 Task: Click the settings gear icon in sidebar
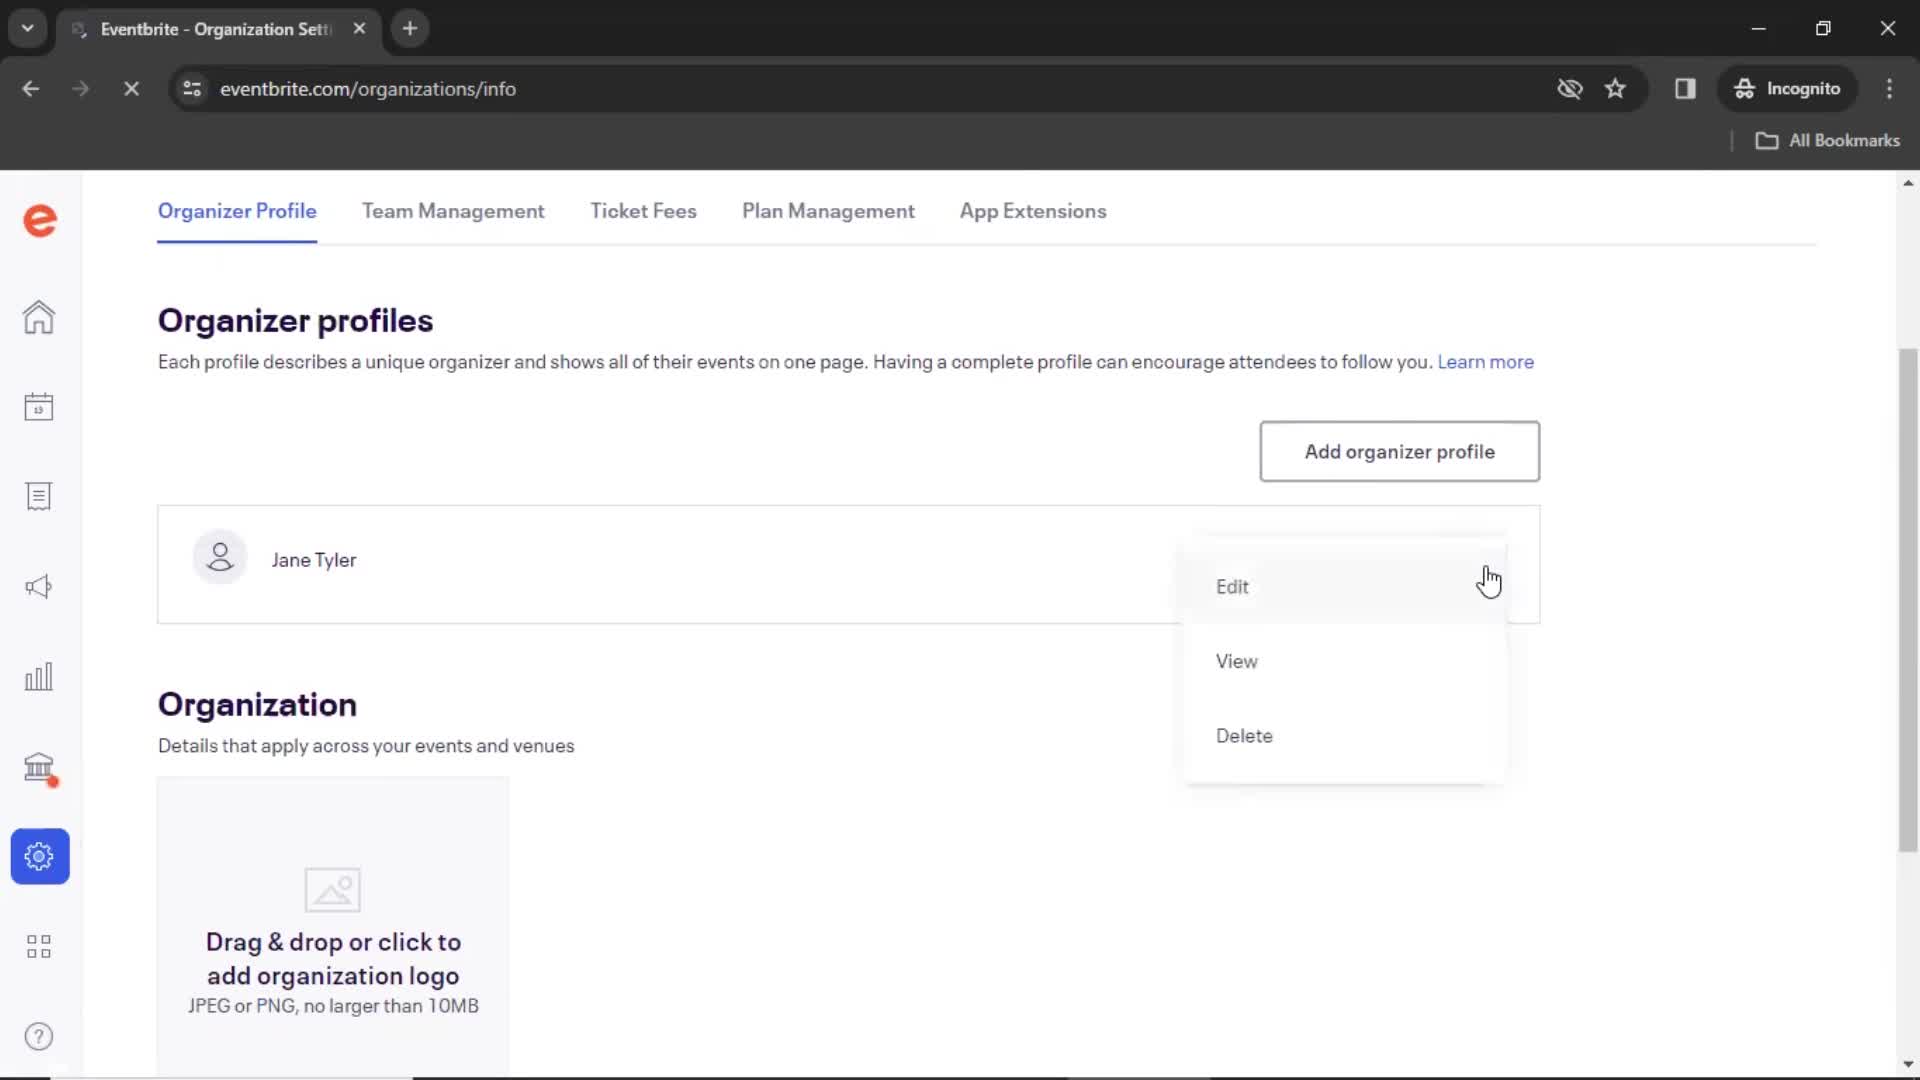(x=38, y=856)
